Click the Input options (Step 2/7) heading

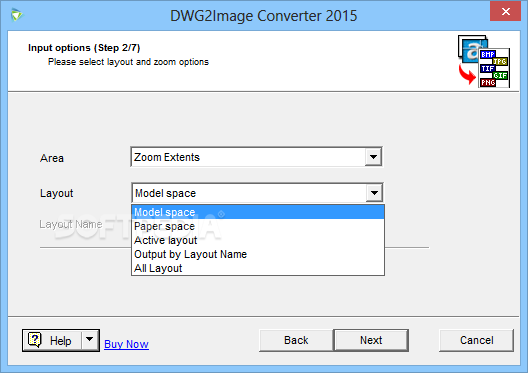(x=84, y=48)
